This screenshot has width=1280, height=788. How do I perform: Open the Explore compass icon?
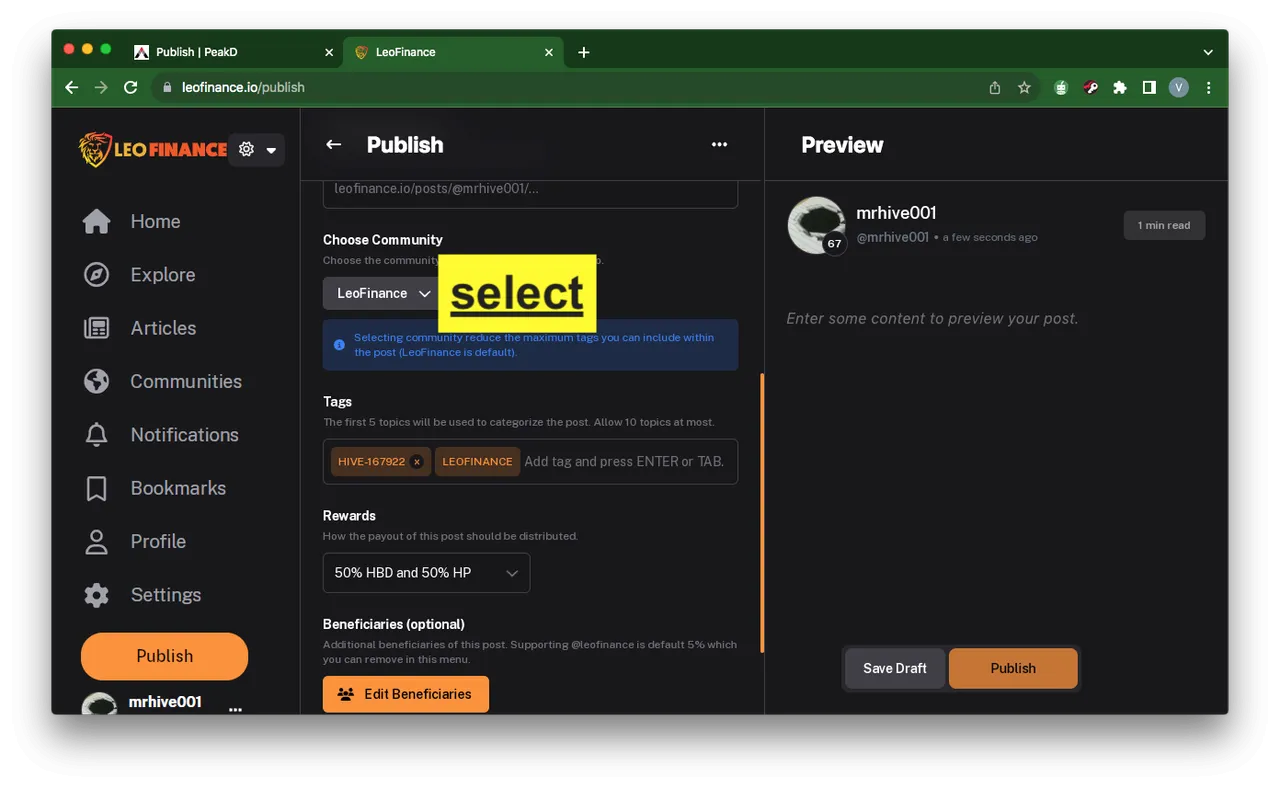click(x=97, y=274)
